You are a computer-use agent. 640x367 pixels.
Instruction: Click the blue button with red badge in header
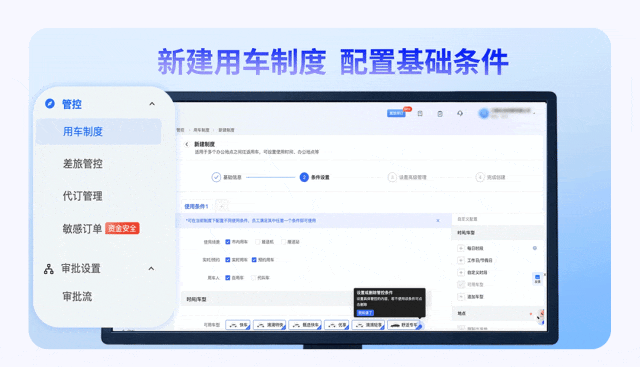click(396, 113)
